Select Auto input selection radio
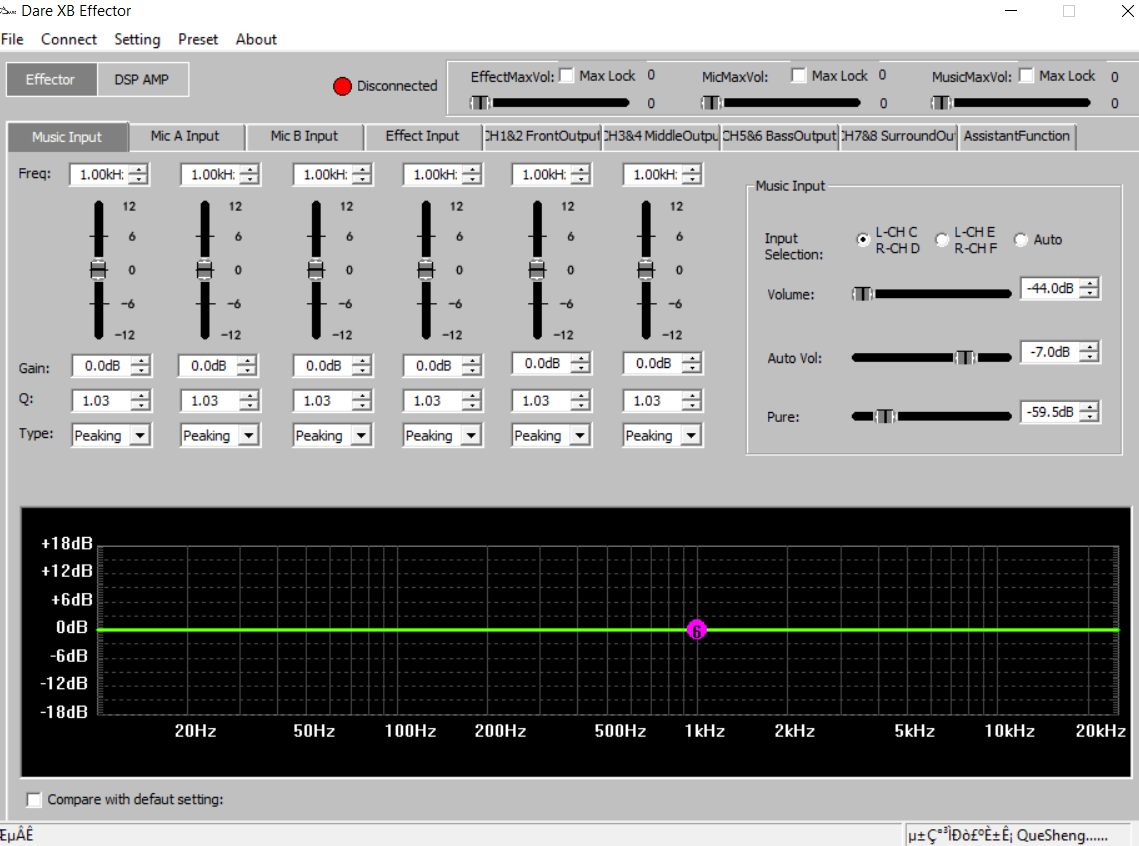The image size is (1139, 846). tap(1021, 240)
